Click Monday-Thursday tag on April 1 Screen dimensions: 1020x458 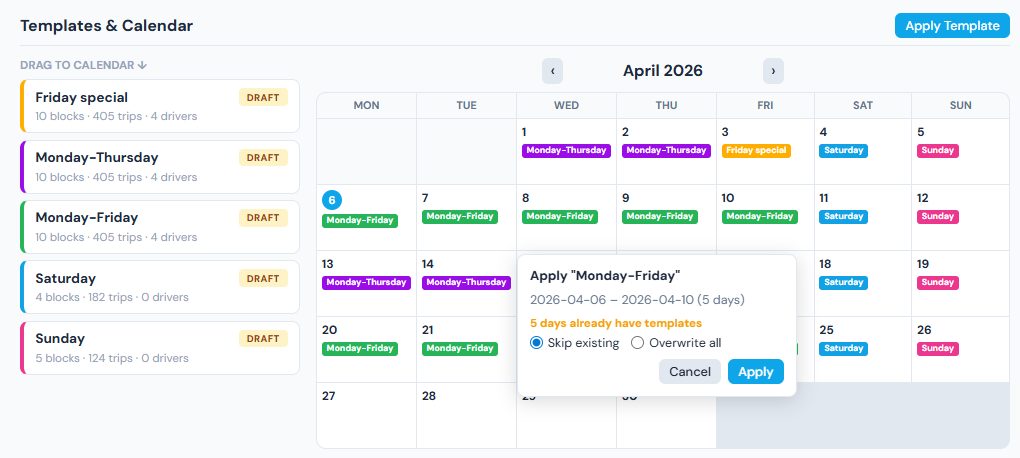click(566, 151)
